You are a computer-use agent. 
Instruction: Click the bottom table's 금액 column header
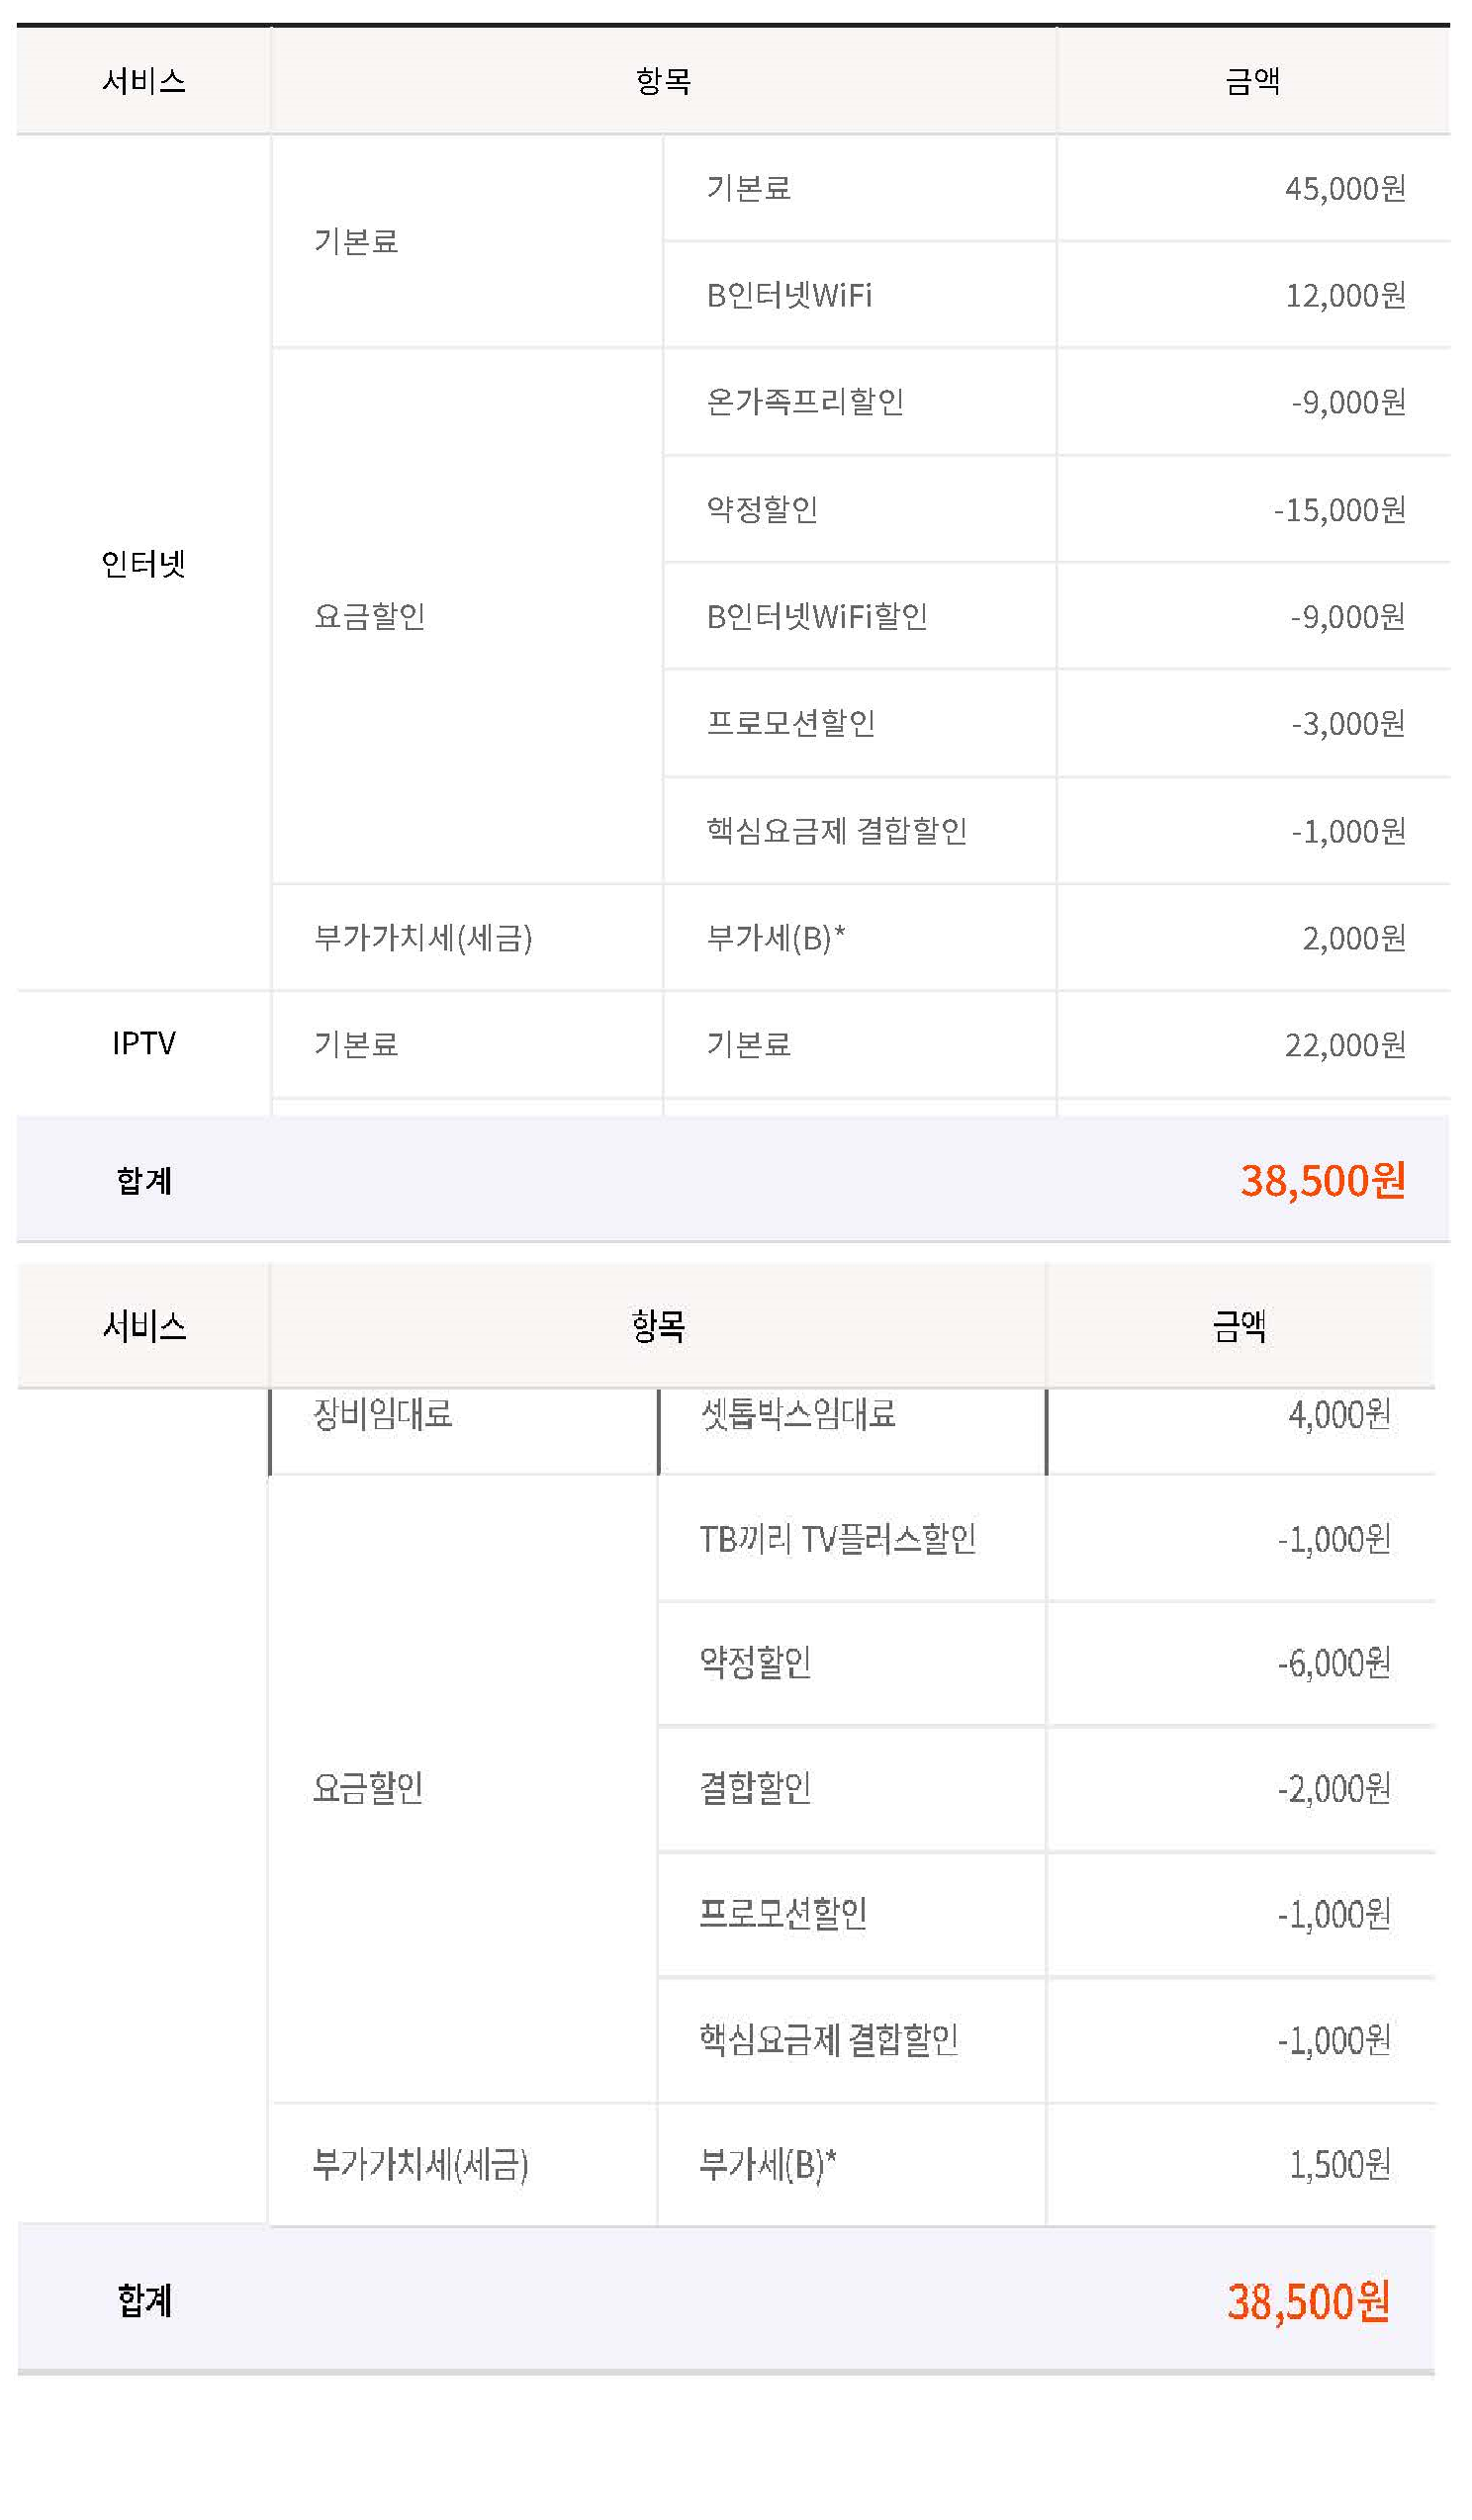(x=1239, y=1327)
